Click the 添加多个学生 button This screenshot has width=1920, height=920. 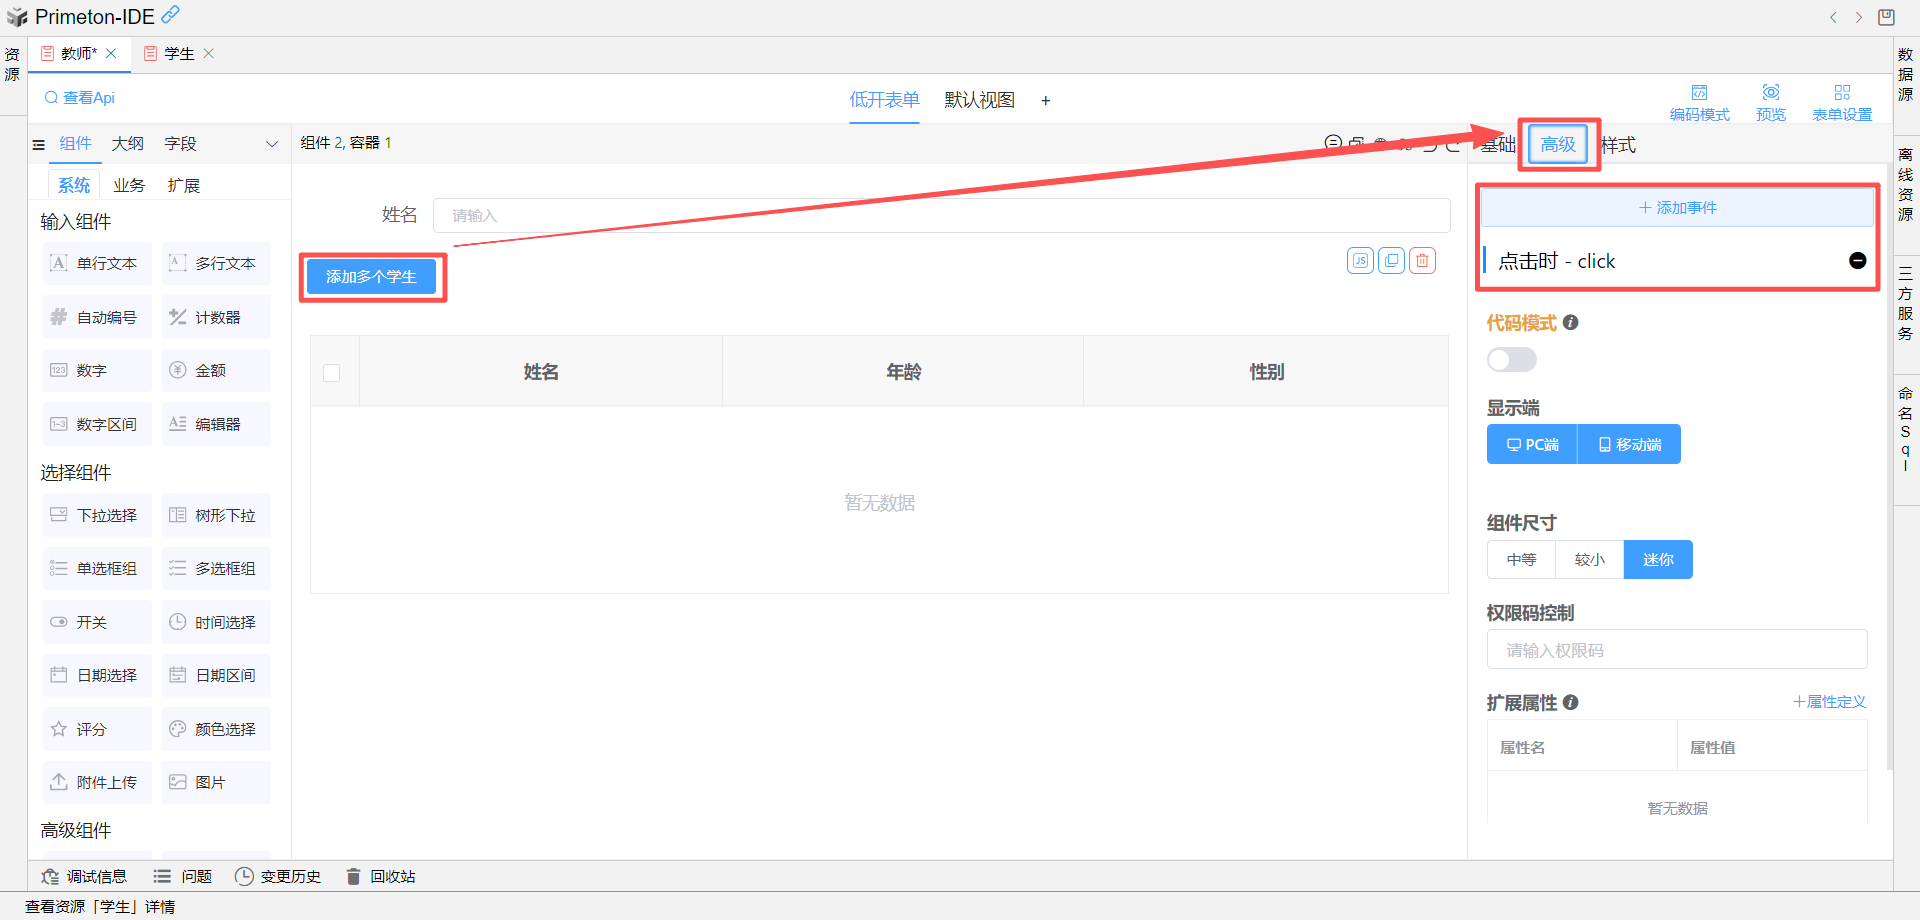click(371, 277)
